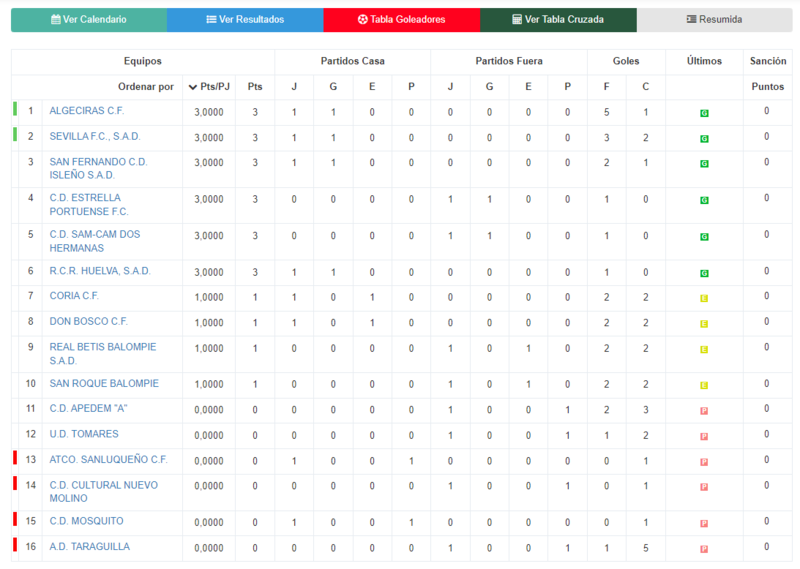Click the Ordenar por label
Viewport: 800px width, 569px height.
coord(146,87)
